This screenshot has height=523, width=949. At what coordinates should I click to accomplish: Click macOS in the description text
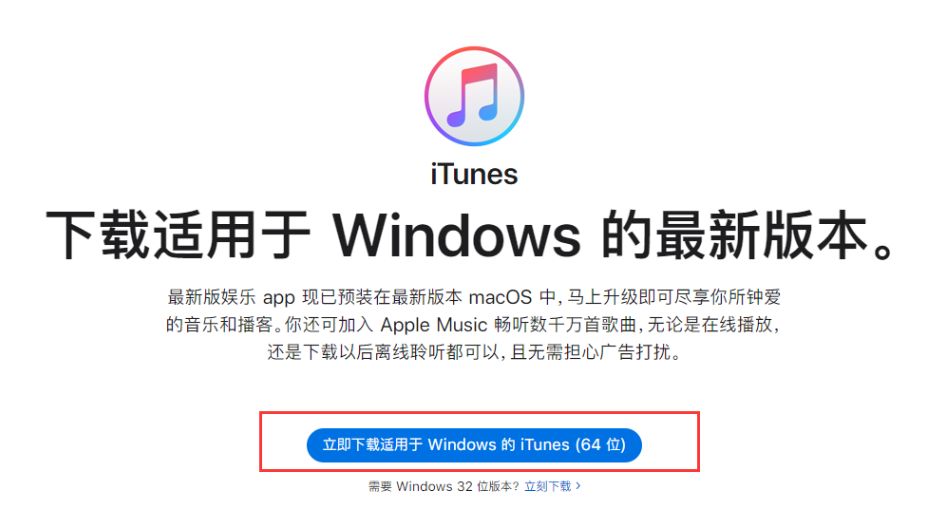500,297
